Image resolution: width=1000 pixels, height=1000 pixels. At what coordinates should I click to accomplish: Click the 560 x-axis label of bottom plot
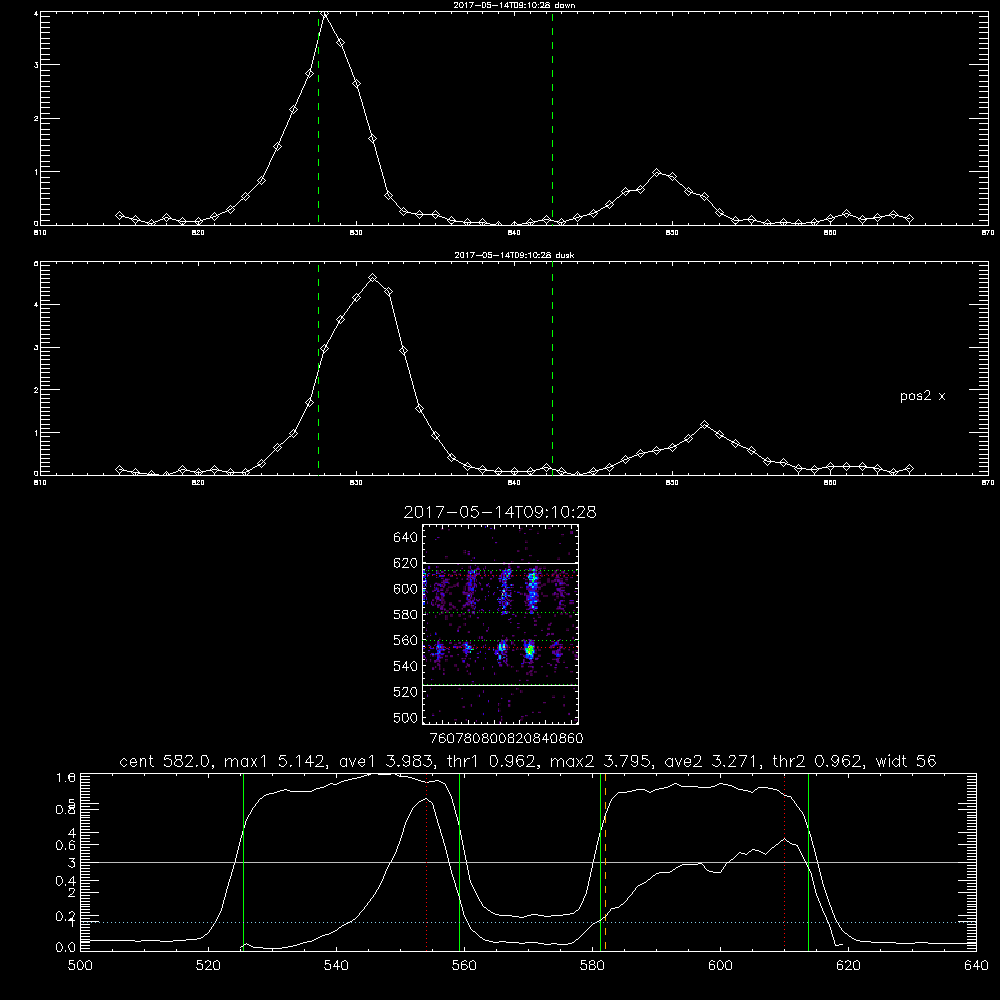click(x=464, y=966)
